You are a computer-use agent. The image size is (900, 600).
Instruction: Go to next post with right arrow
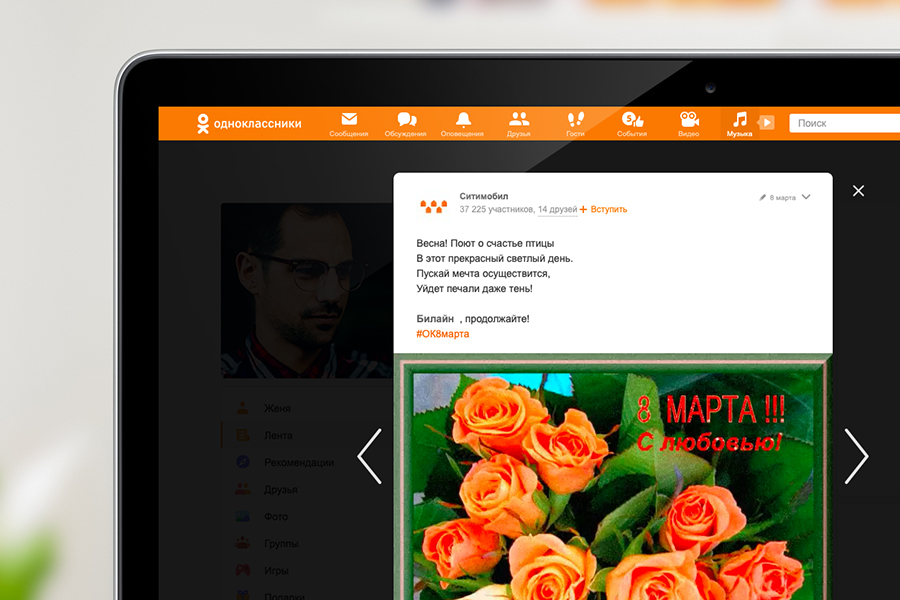(856, 456)
